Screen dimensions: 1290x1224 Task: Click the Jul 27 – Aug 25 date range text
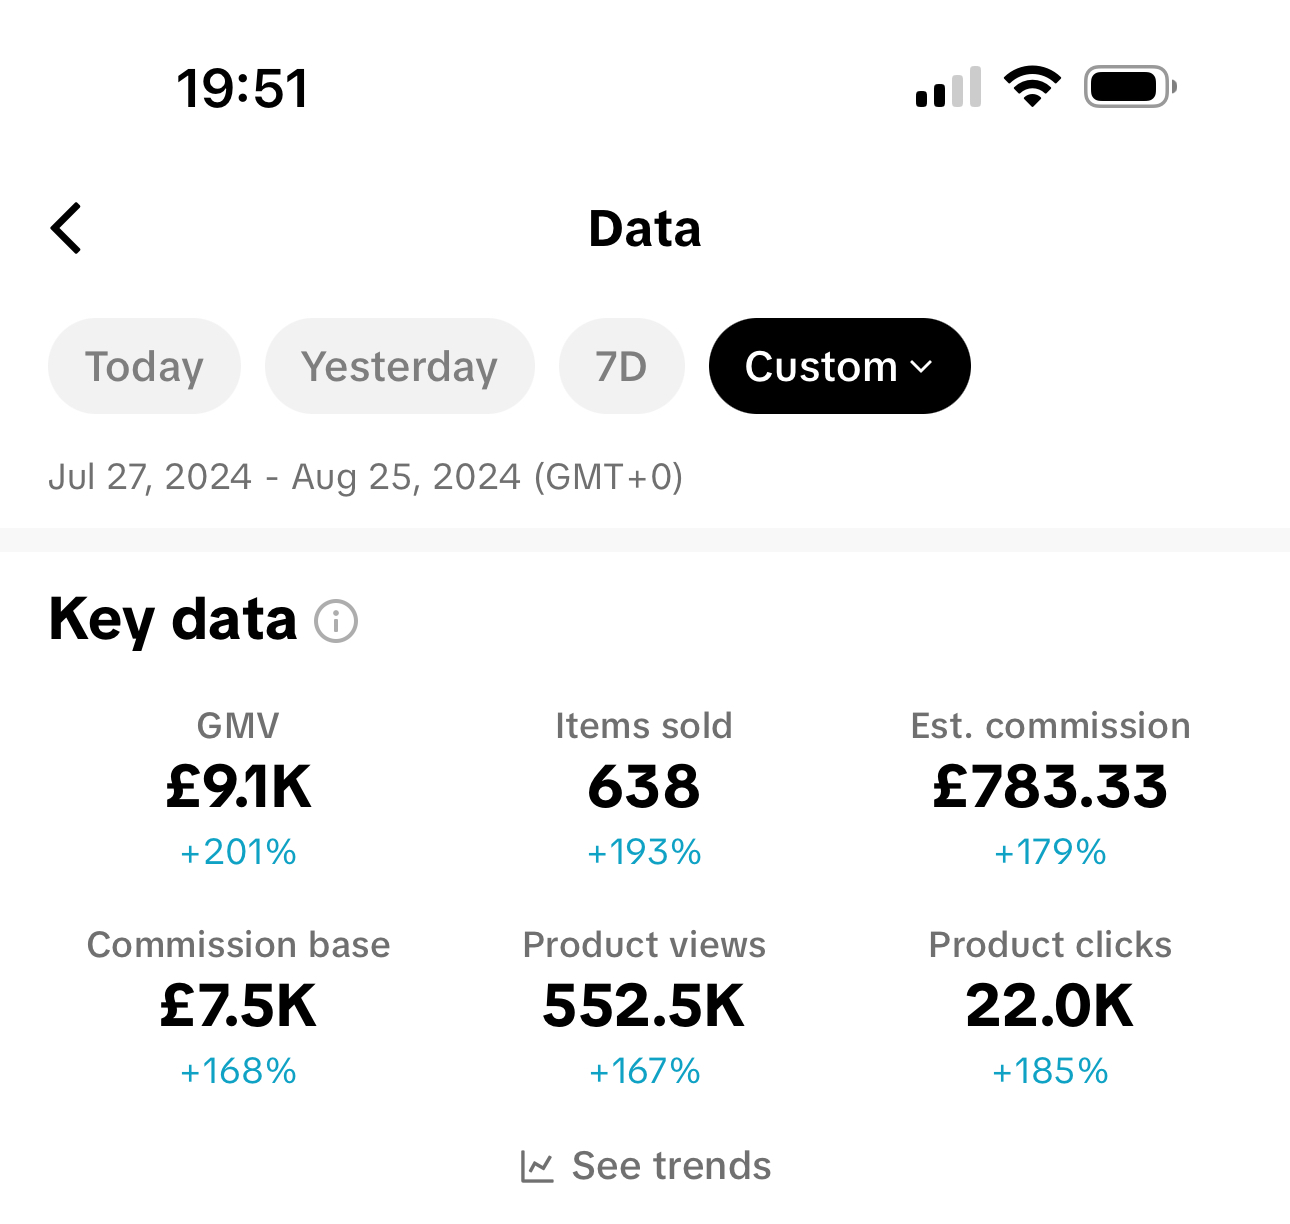point(366,477)
